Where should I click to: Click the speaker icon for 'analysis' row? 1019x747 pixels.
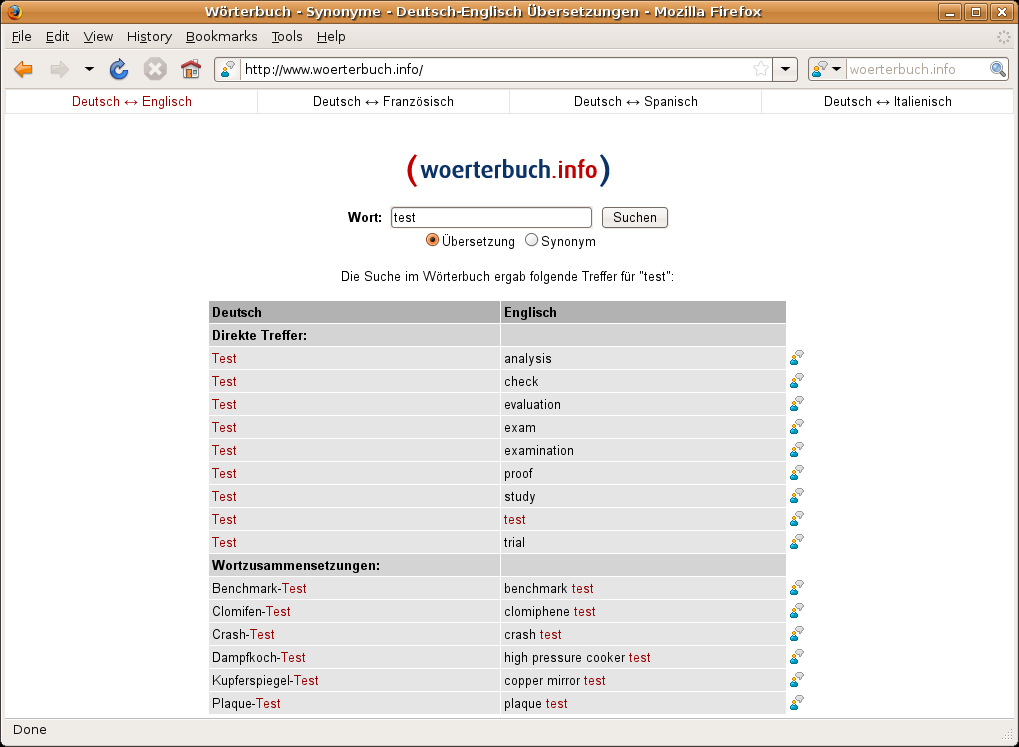coord(797,358)
